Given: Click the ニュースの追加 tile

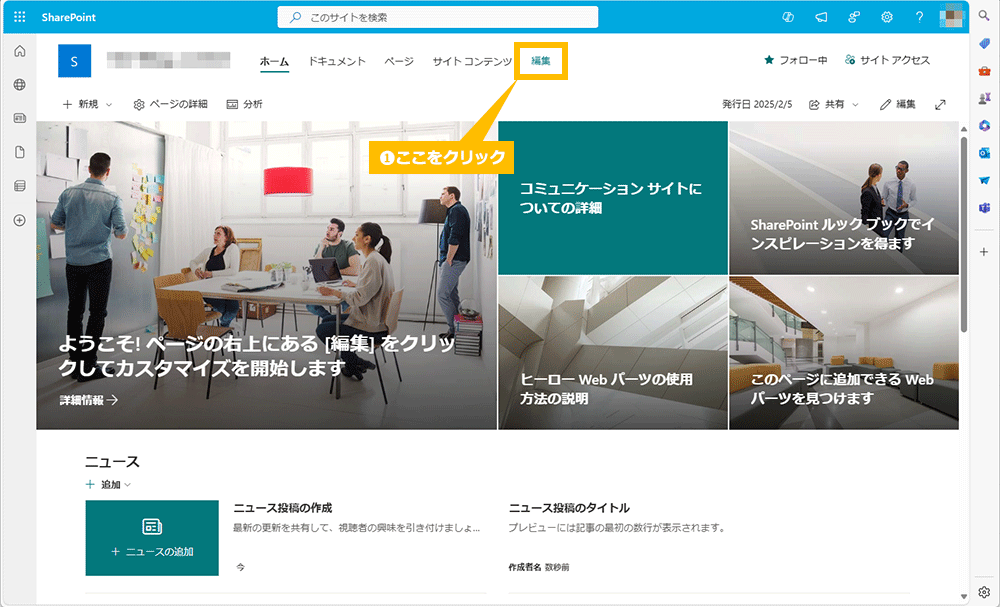Looking at the screenshot, I should click(152, 538).
